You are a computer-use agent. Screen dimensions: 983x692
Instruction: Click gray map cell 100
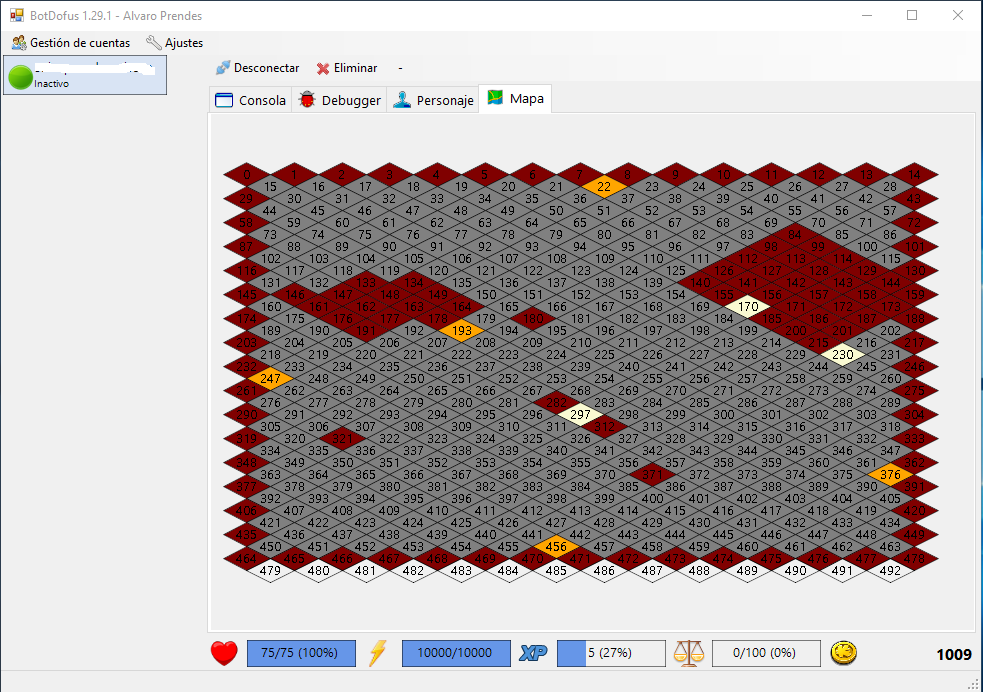tap(867, 246)
